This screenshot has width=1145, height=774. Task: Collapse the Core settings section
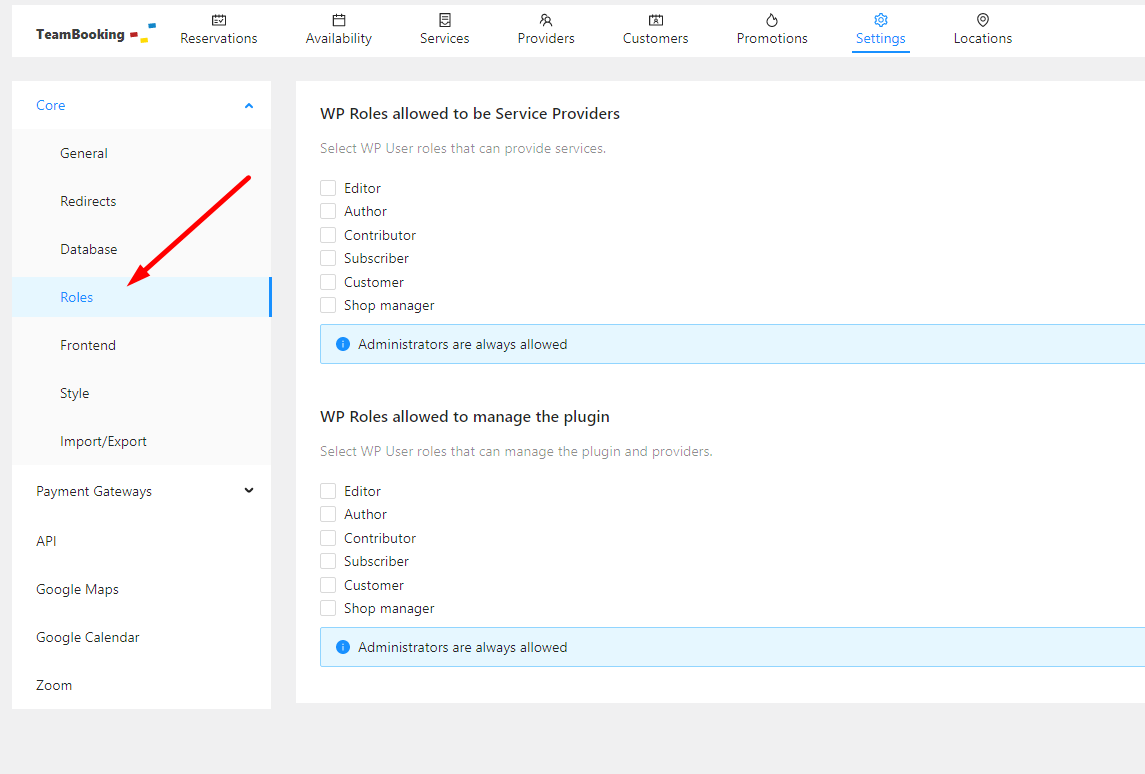tap(249, 105)
